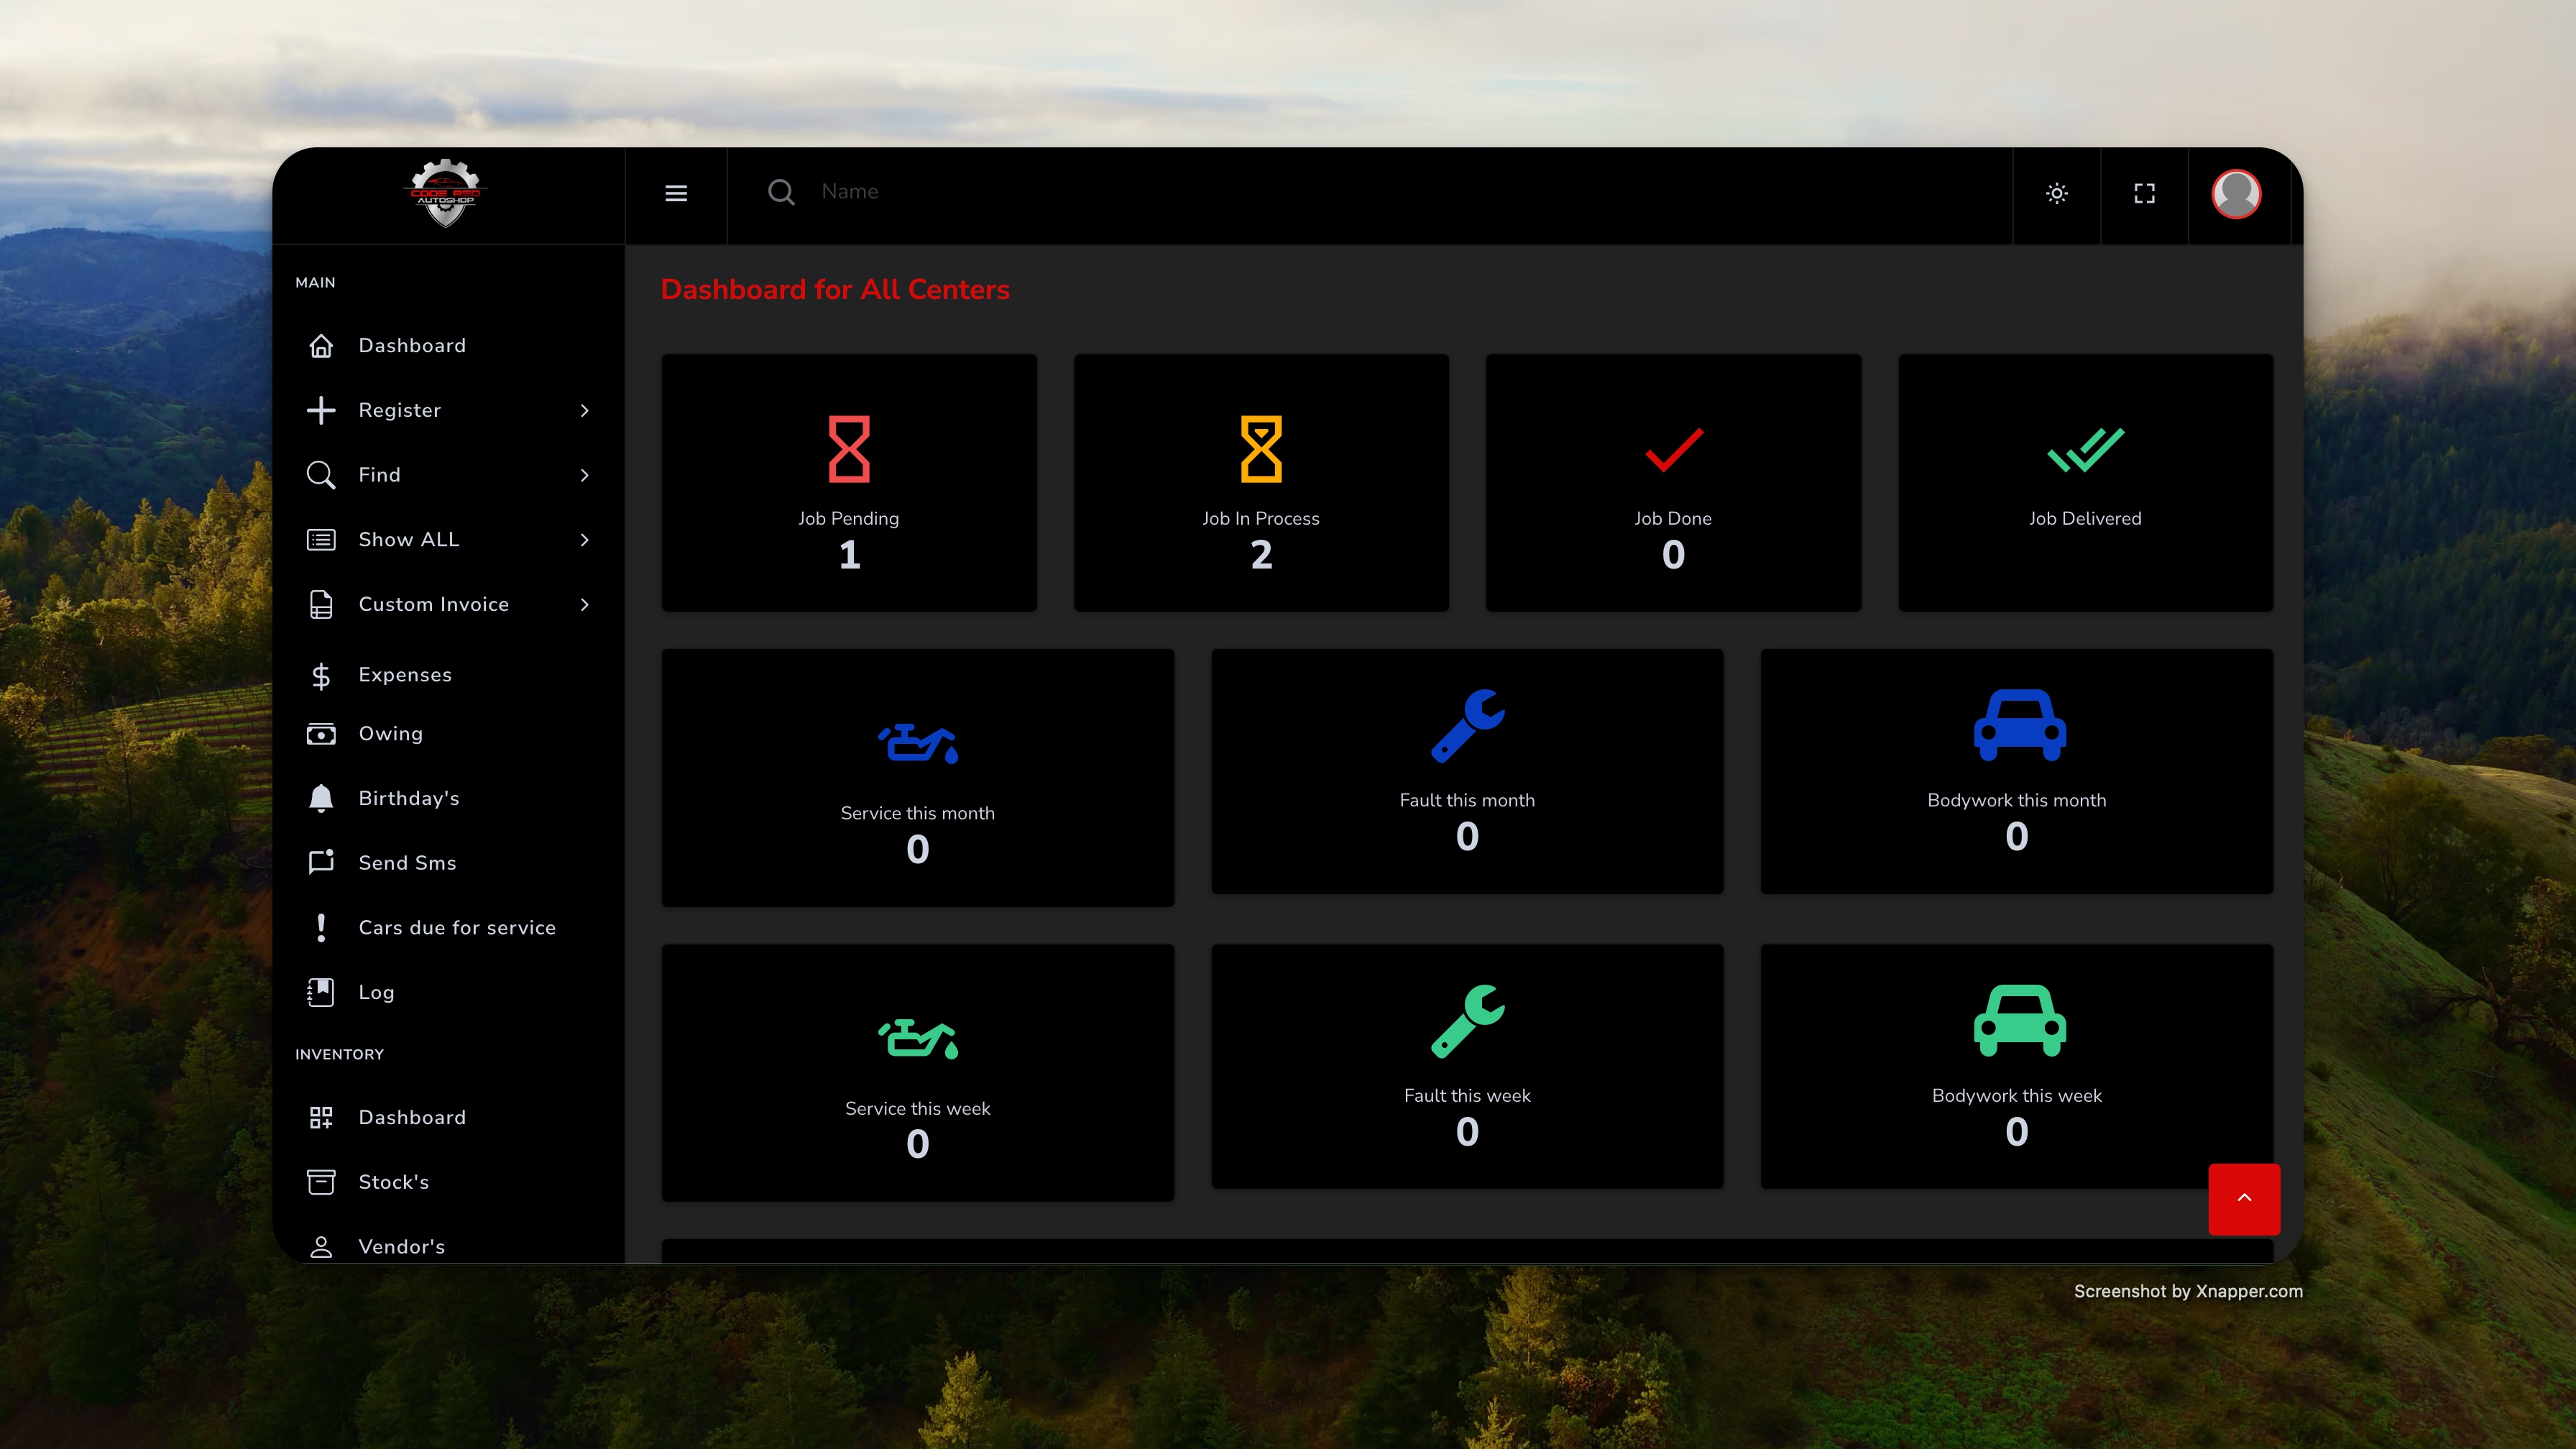The width and height of the screenshot is (2576, 1449).
Task: Click the Job In Process count 2
Action: (x=1261, y=555)
